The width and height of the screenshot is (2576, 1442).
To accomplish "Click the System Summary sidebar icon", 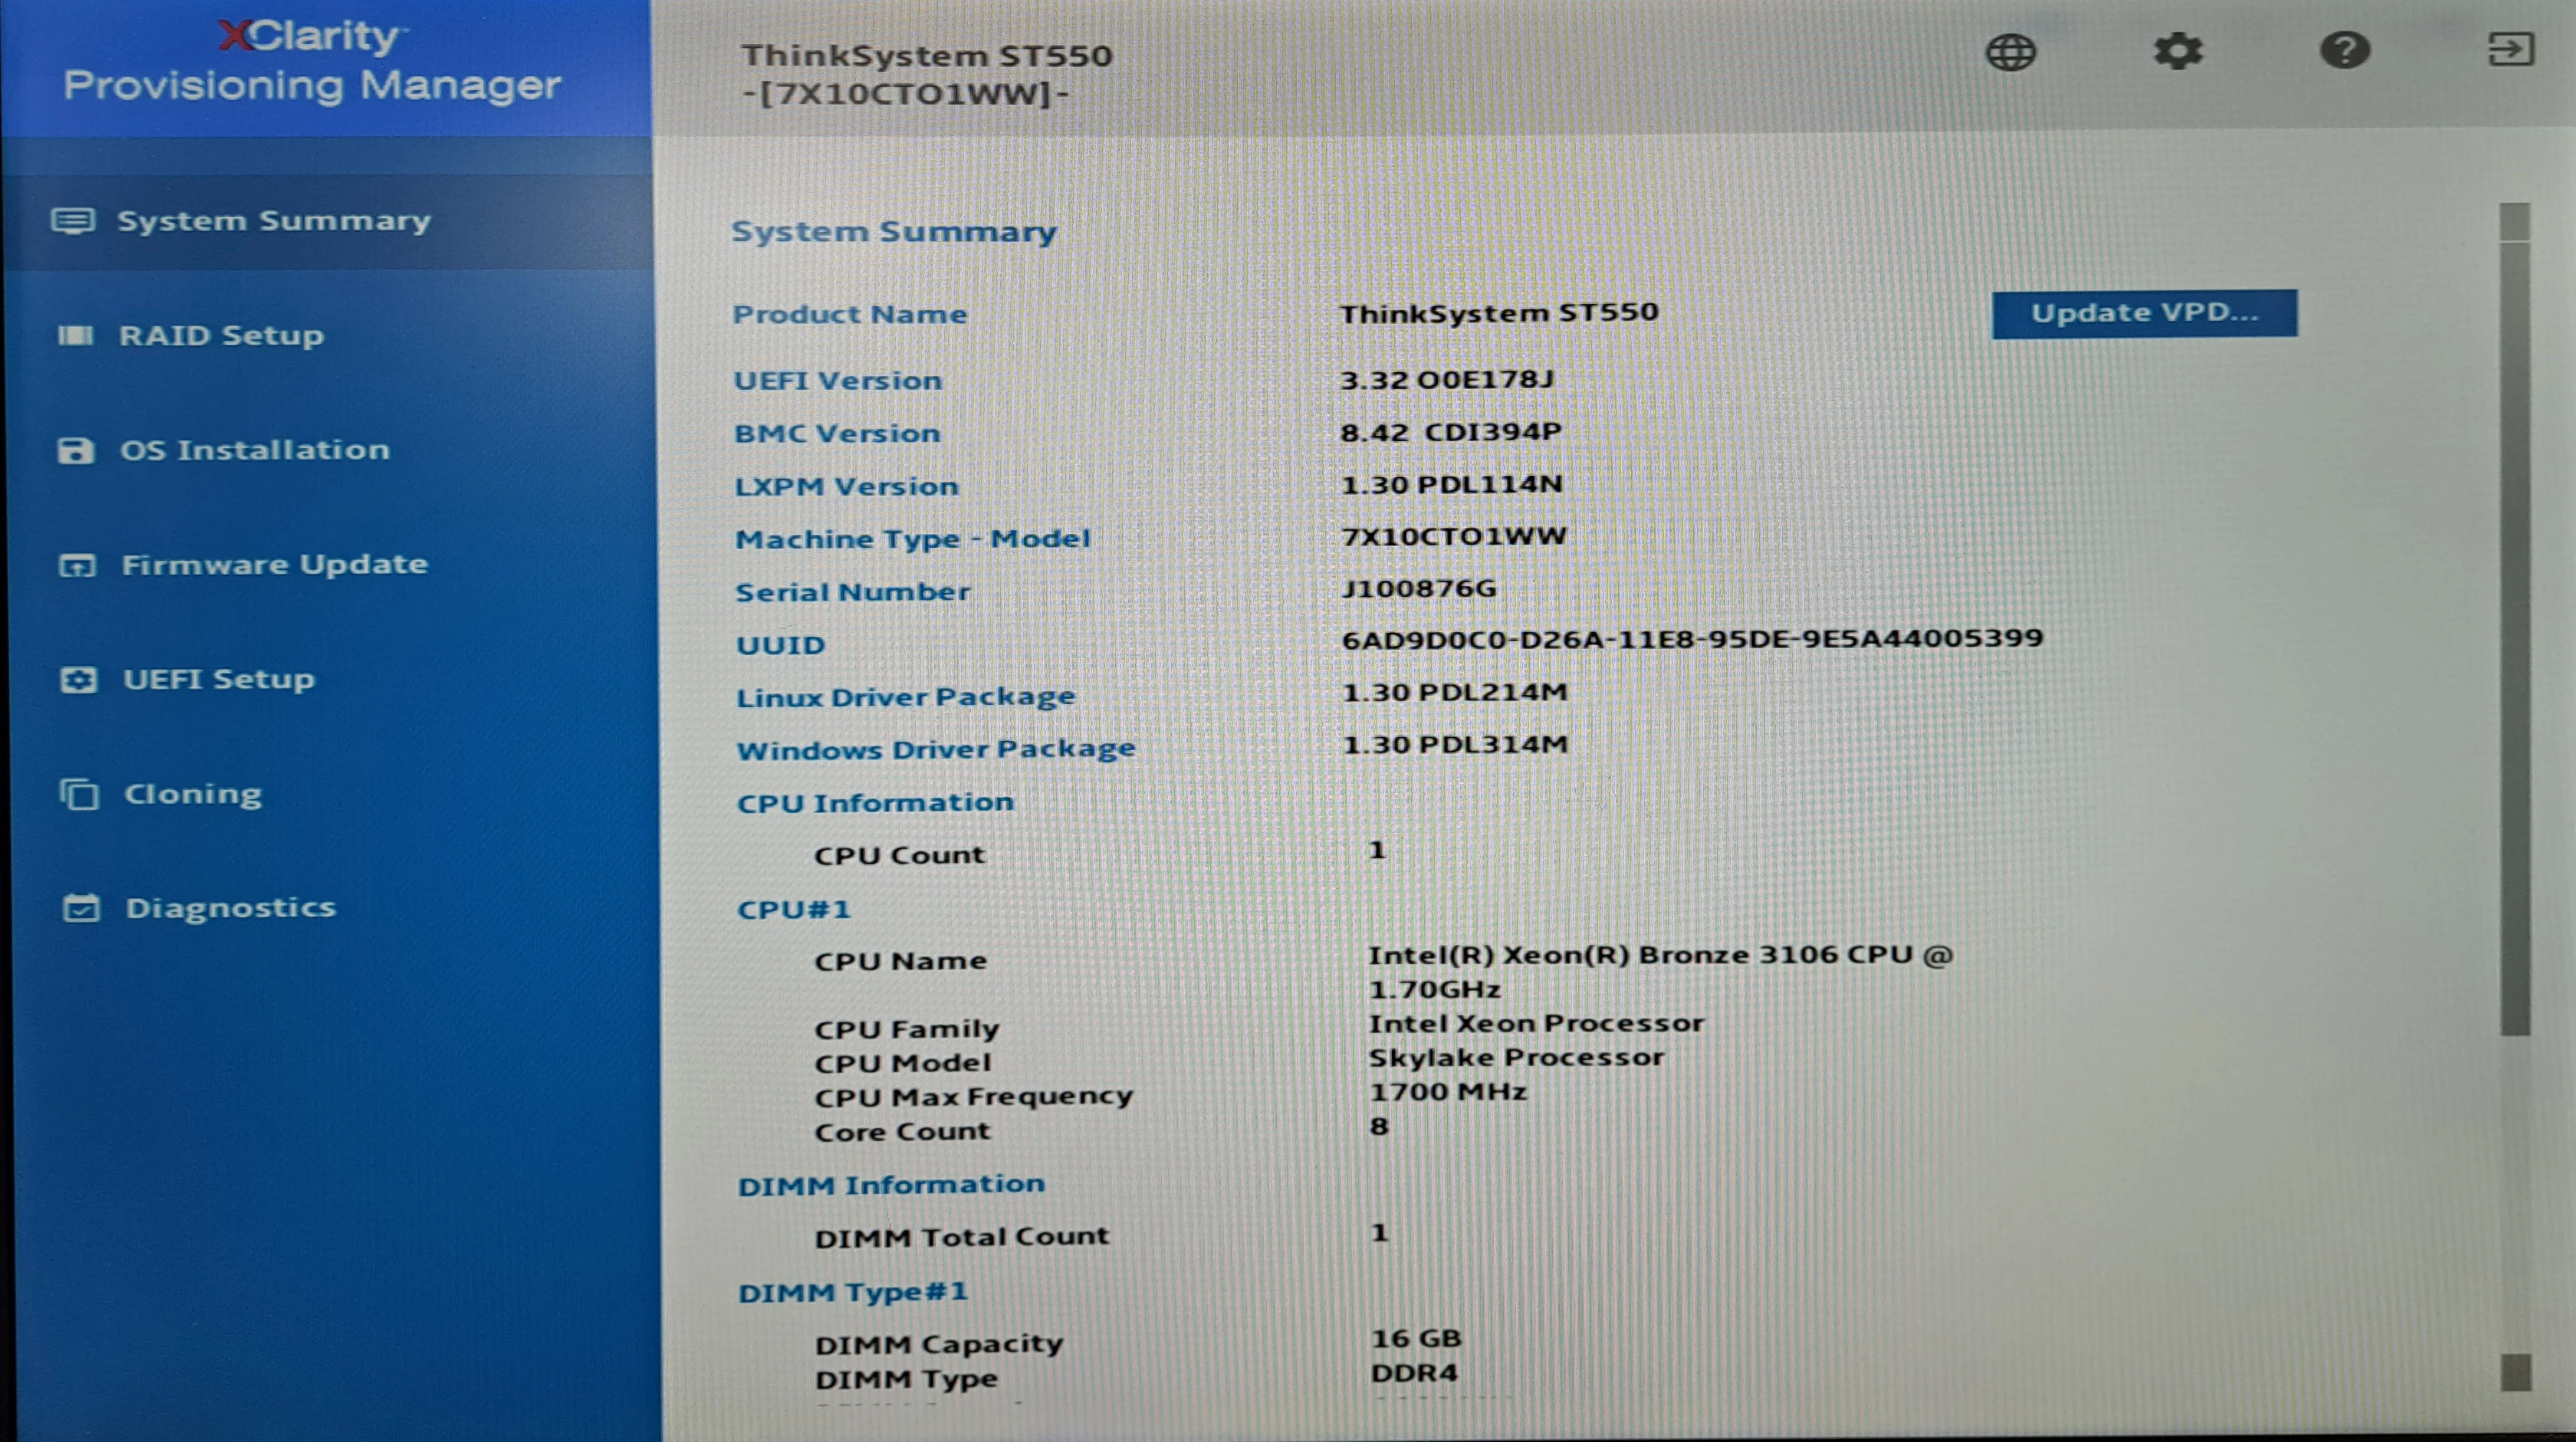I will 73,221.
